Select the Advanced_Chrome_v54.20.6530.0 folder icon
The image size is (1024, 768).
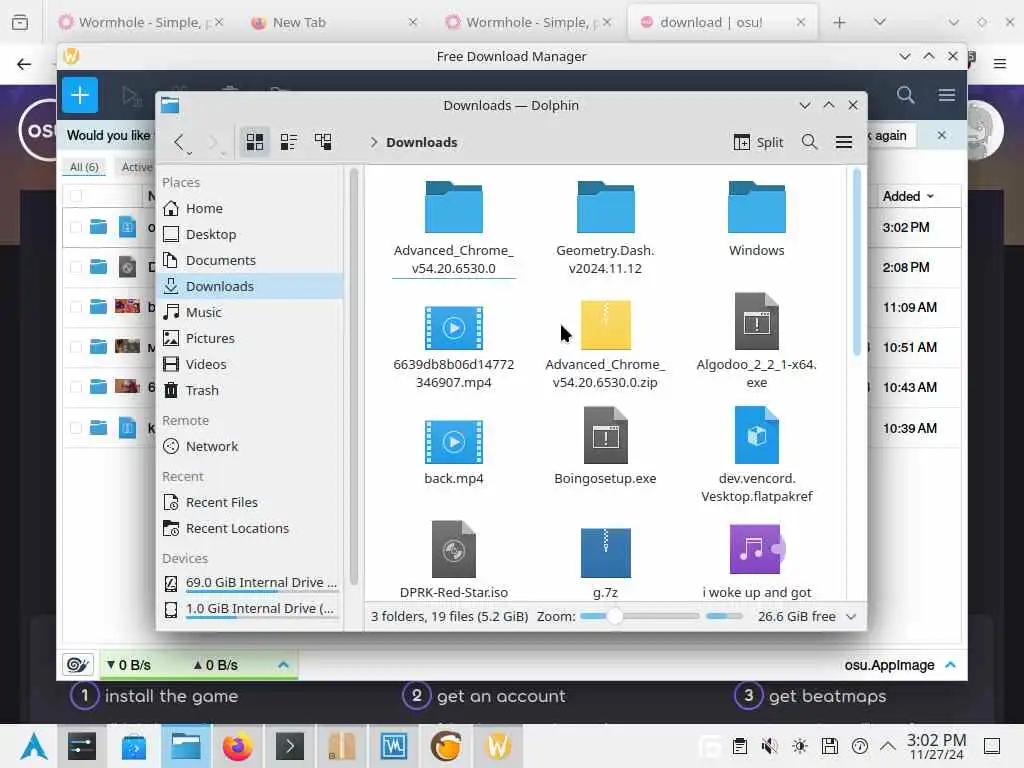(x=454, y=208)
